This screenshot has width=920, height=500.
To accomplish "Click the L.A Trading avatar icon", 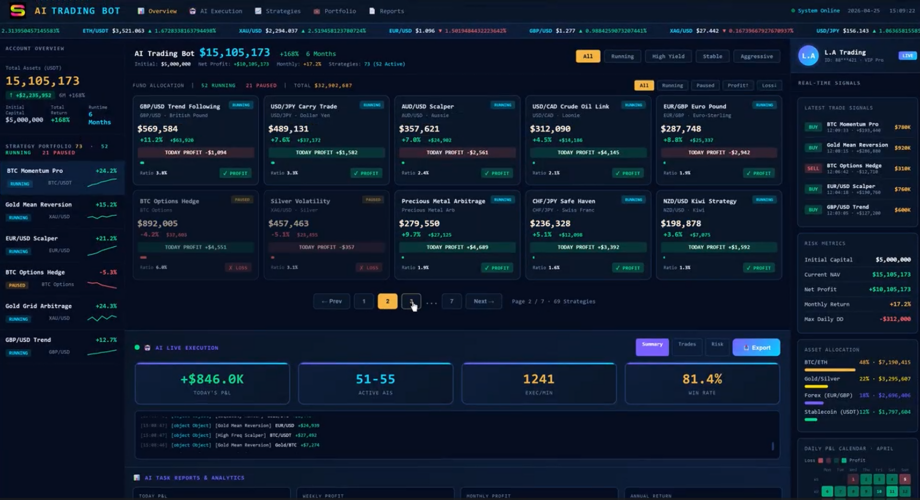I will click(x=808, y=56).
